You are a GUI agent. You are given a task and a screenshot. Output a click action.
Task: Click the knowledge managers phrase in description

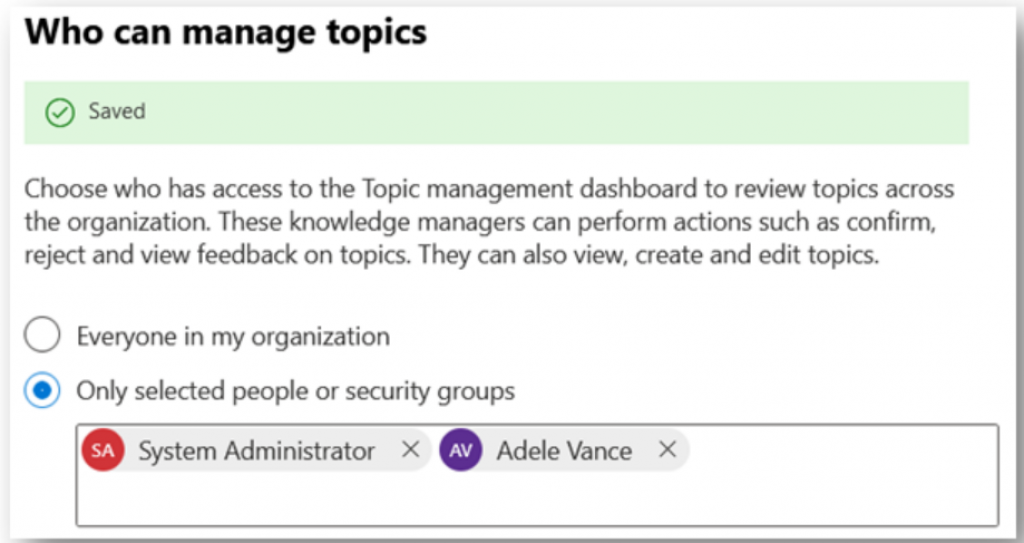point(407,222)
